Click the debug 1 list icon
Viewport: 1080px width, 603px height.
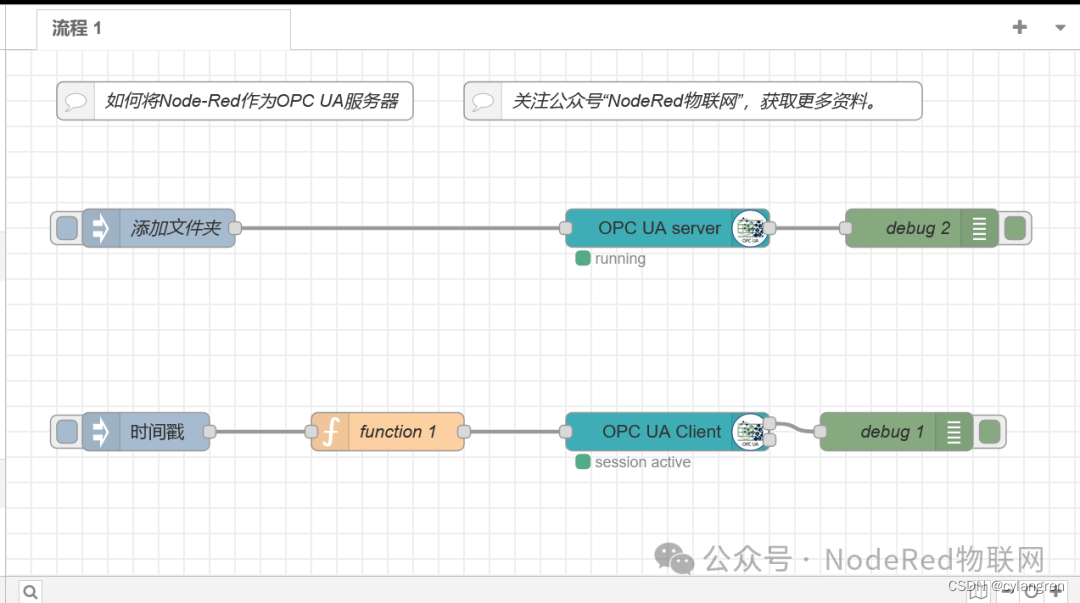click(x=954, y=432)
